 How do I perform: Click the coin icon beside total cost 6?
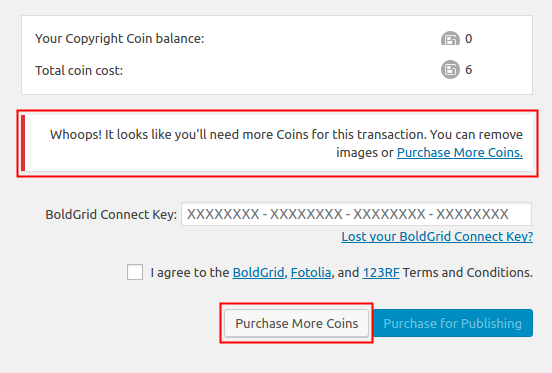(x=450, y=69)
